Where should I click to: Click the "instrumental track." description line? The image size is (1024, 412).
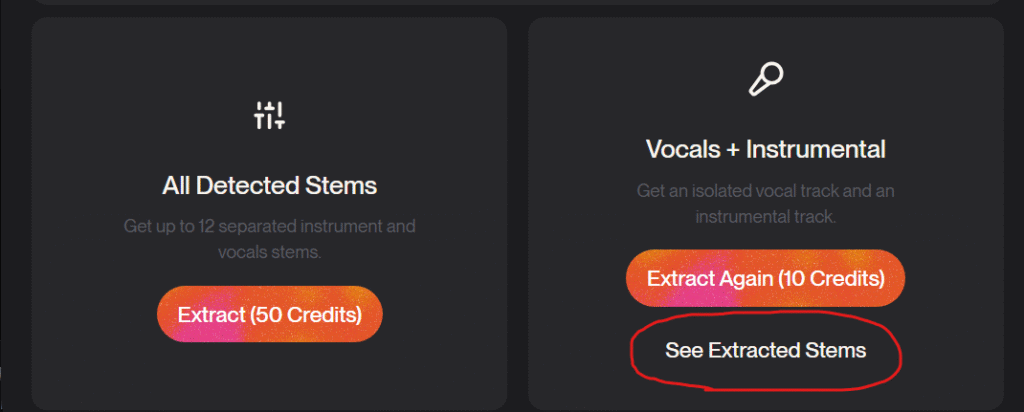click(765, 215)
